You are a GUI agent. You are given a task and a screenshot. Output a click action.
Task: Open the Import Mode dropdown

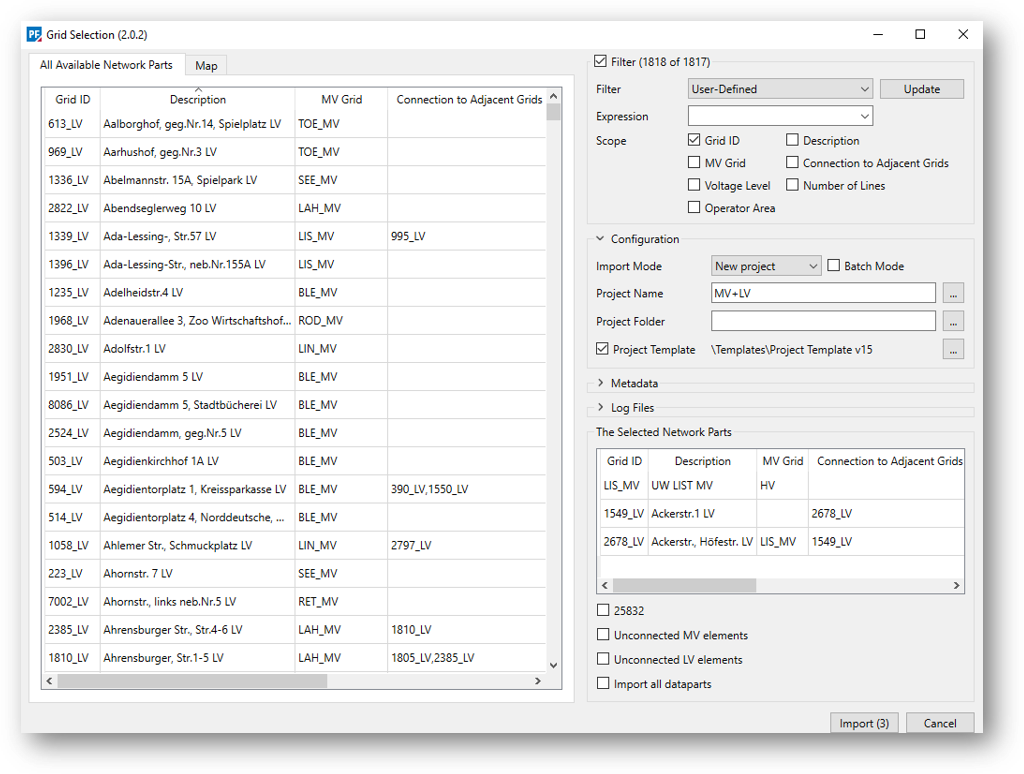point(766,266)
